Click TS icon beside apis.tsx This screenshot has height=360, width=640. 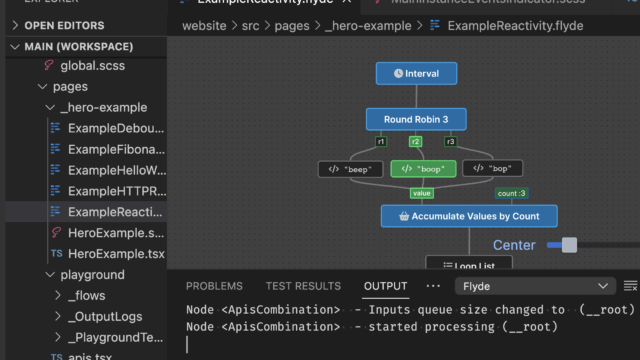point(57,357)
